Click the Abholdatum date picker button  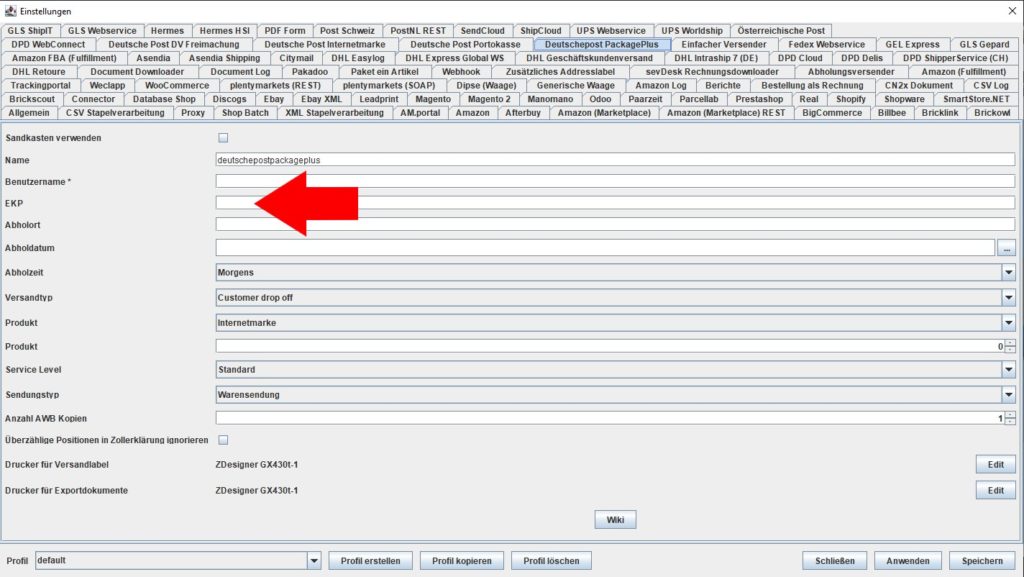[x=1006, y=248]
